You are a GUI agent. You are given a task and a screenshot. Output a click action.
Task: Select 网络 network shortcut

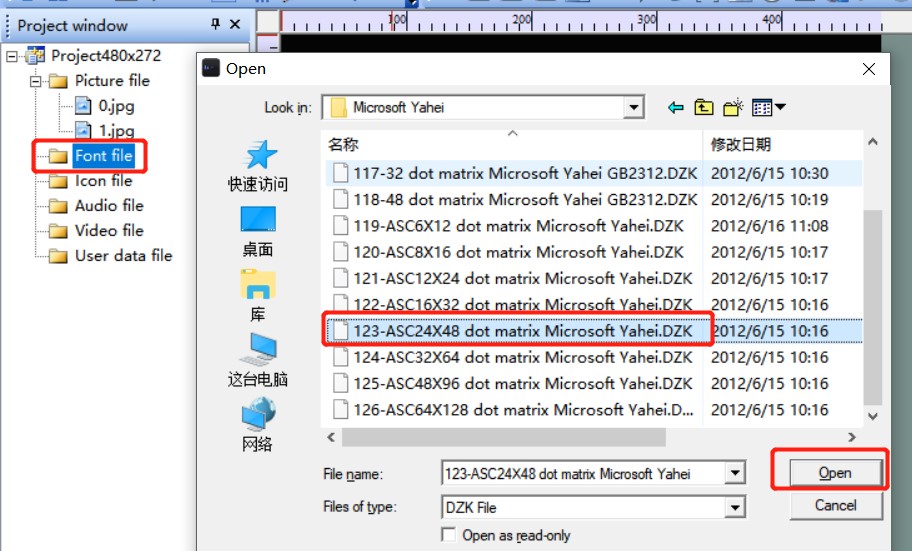pyautogui.click(x=258, y=425)
